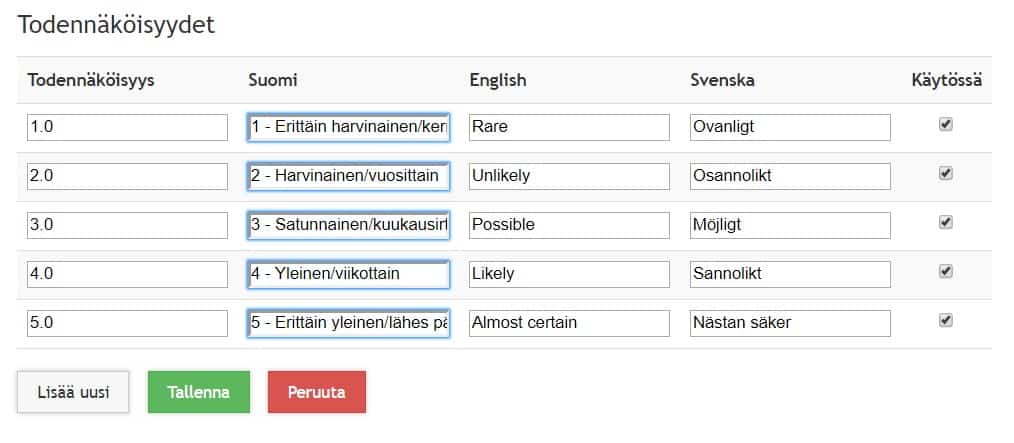Edit Suomi field '1 - Erittäin harvinainen'
The width and height of the screenshot is (1014, 443).
[349, 127]
